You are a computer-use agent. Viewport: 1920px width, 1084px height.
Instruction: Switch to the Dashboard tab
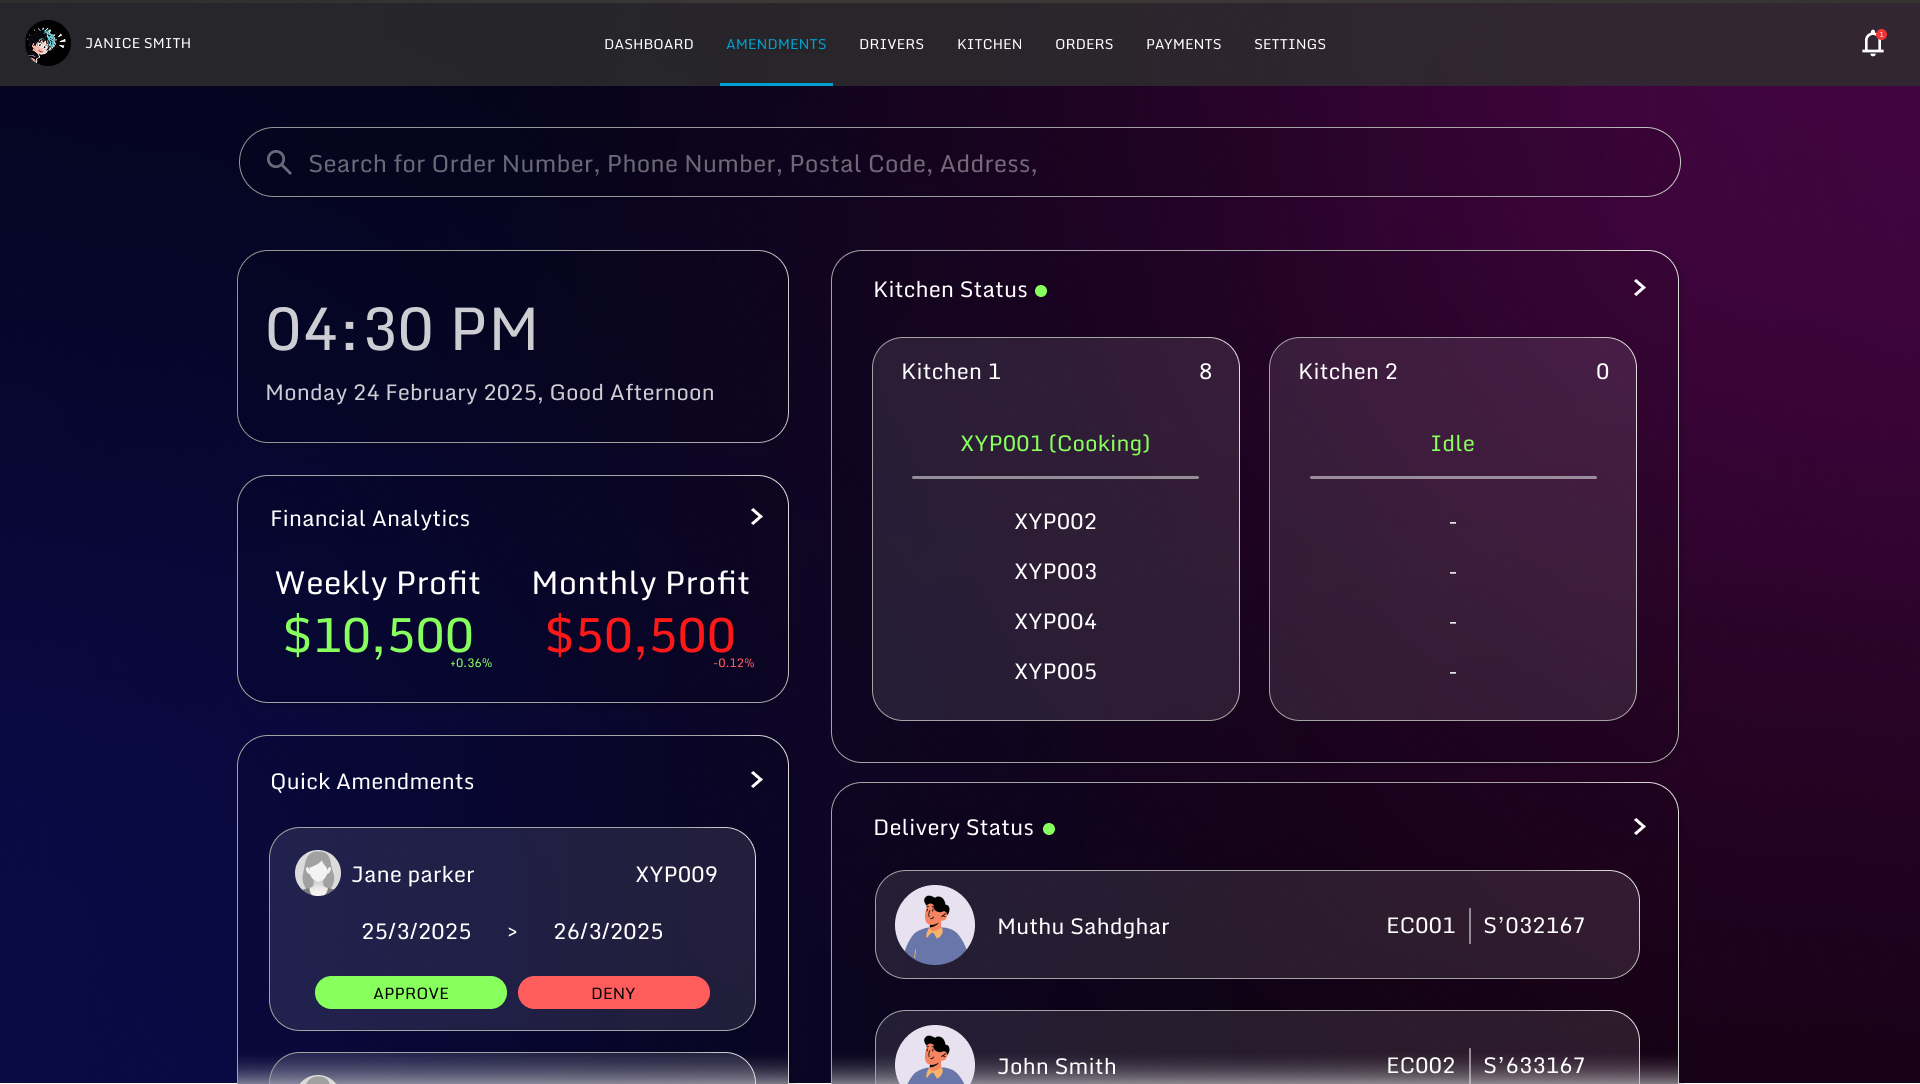[x=648, y=44]
